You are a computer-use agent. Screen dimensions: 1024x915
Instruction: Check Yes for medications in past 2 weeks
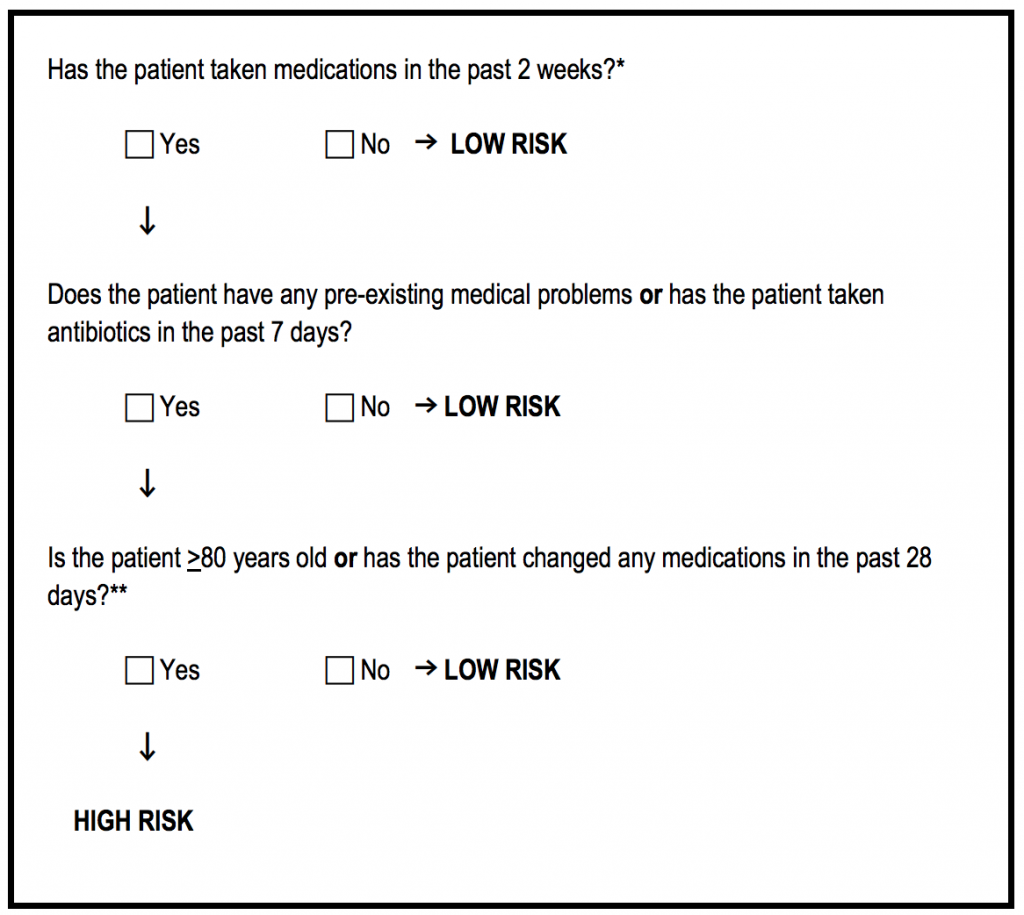click(x=139, y=144)
